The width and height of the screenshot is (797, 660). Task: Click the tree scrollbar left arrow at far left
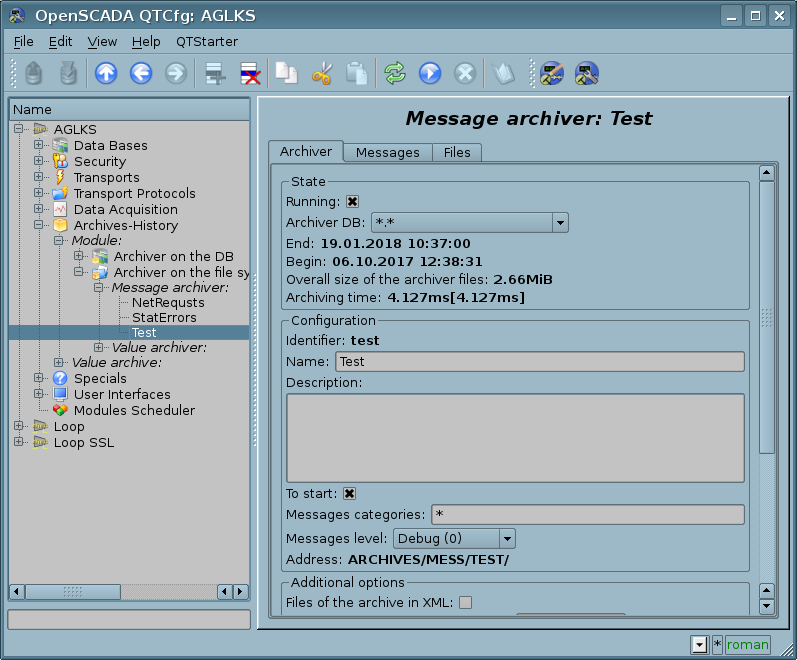17,592
